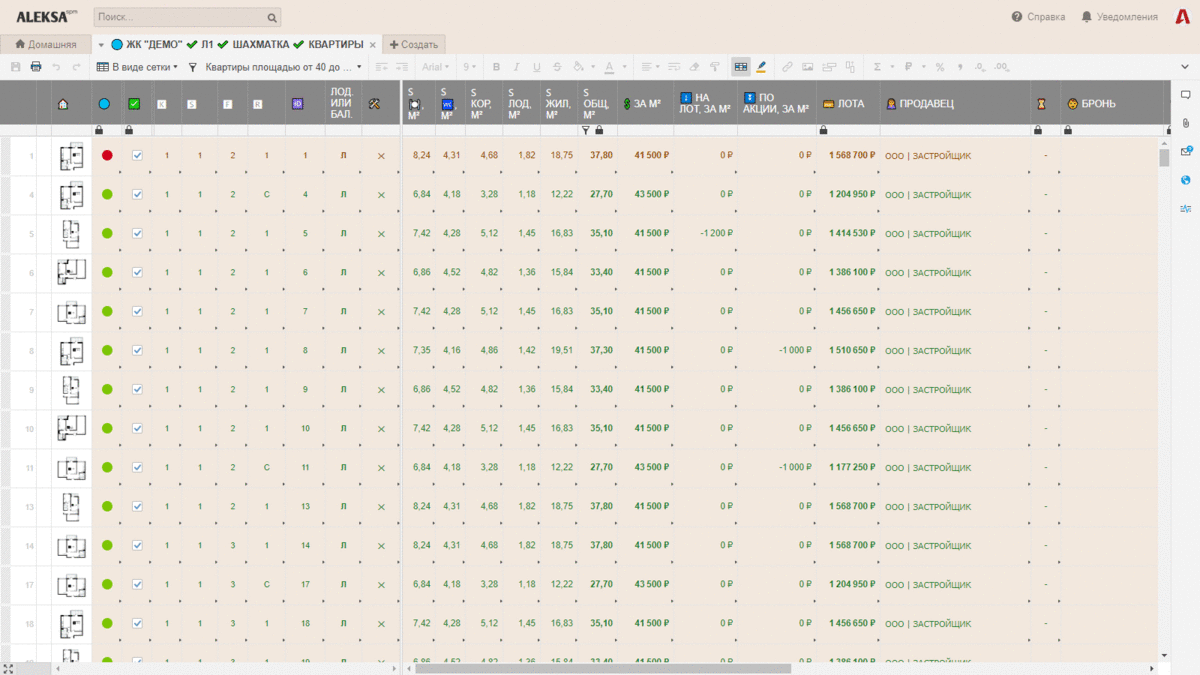This screenshot has width=1200, height=675.
Task: Click the Print icon in the toolbar
Action: coord(36,67)
